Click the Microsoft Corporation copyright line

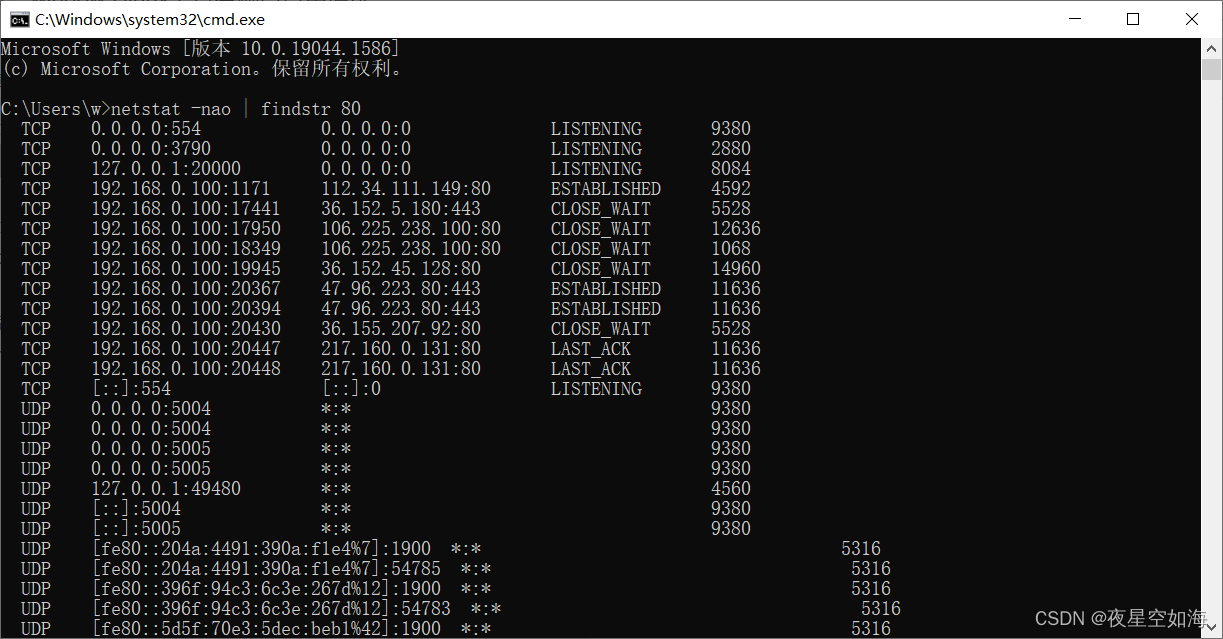pyautogui.click(x=203, y=69)
